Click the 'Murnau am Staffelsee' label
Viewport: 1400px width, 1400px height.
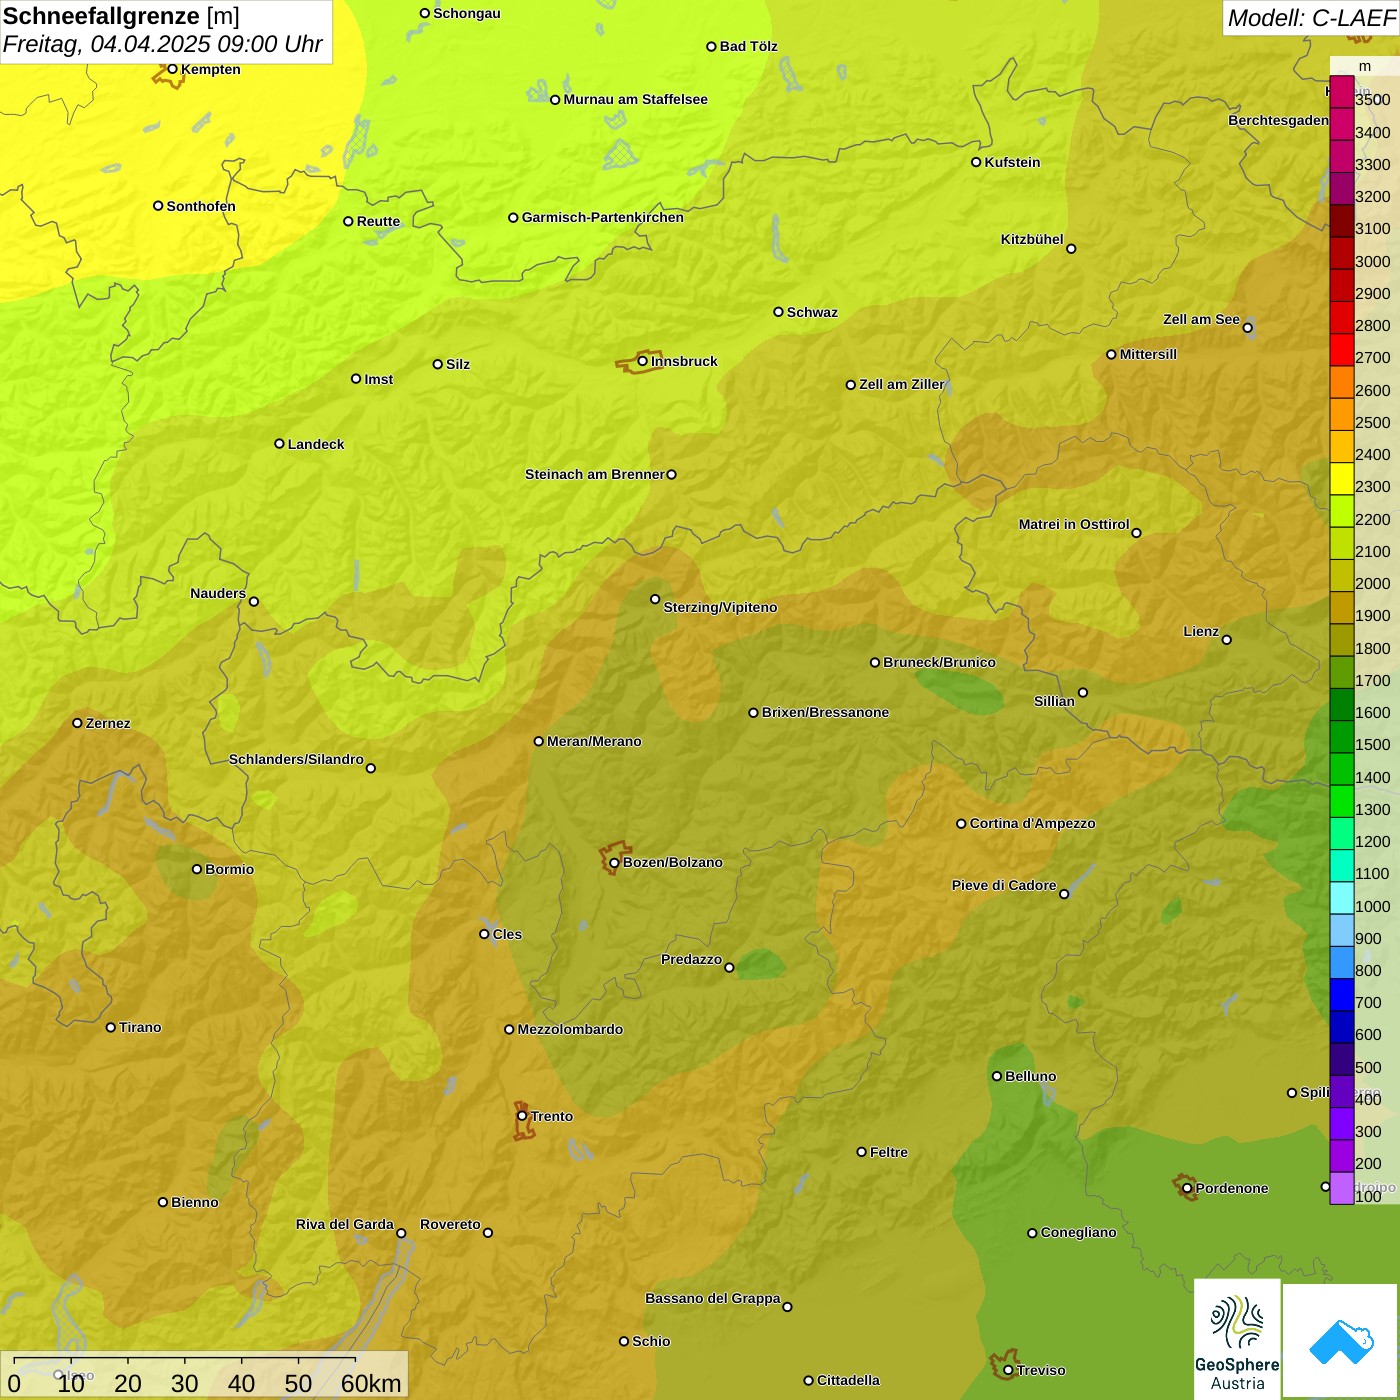point(635,99)
